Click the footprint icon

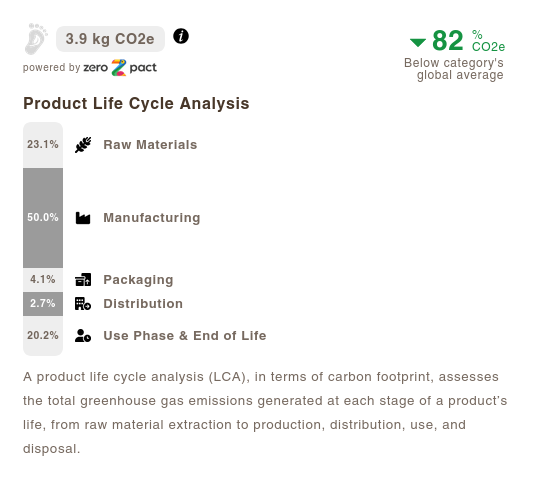pyautogui.click(x=36, y=39)
